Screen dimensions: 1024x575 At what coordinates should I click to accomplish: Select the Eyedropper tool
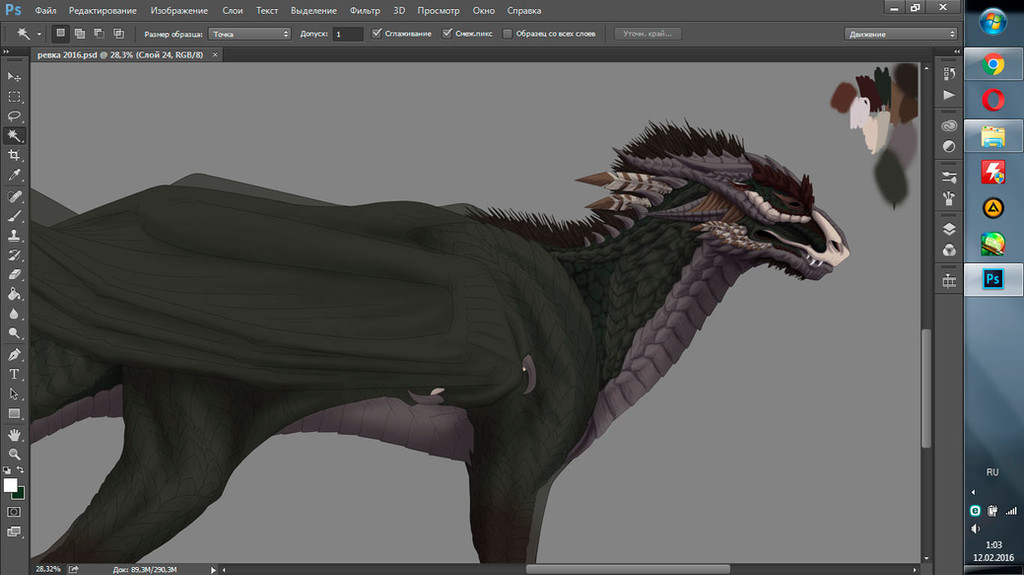[14, 175]
